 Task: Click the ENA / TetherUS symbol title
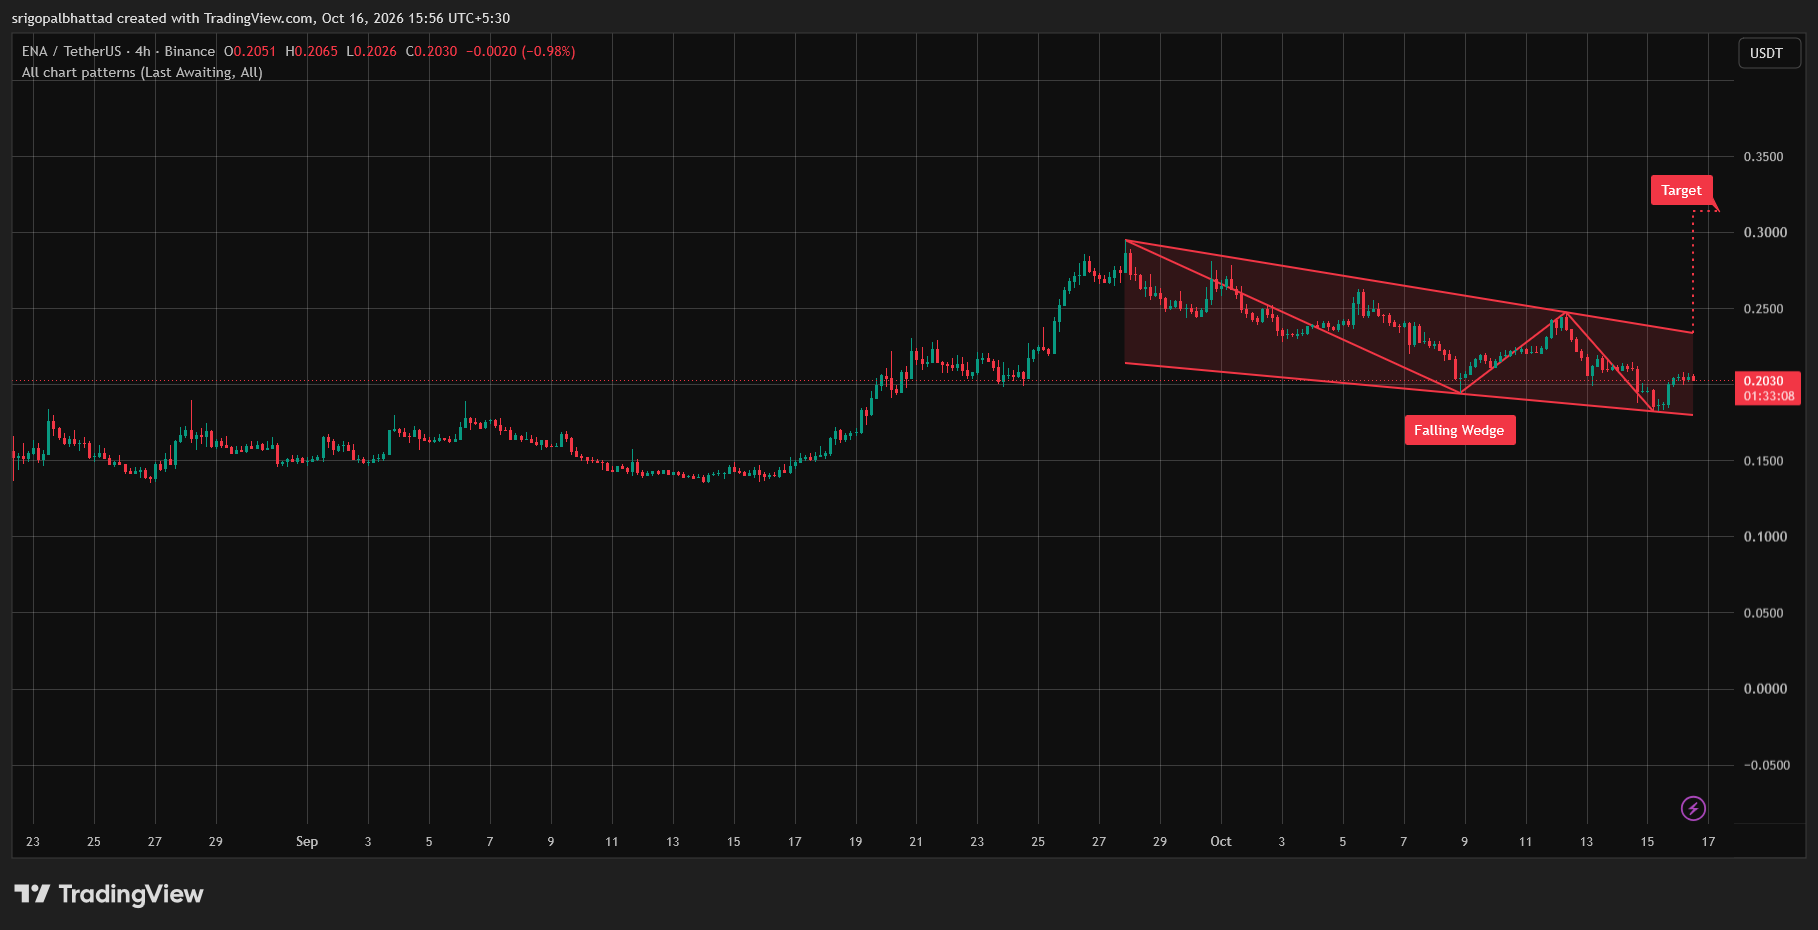[71, 51]
